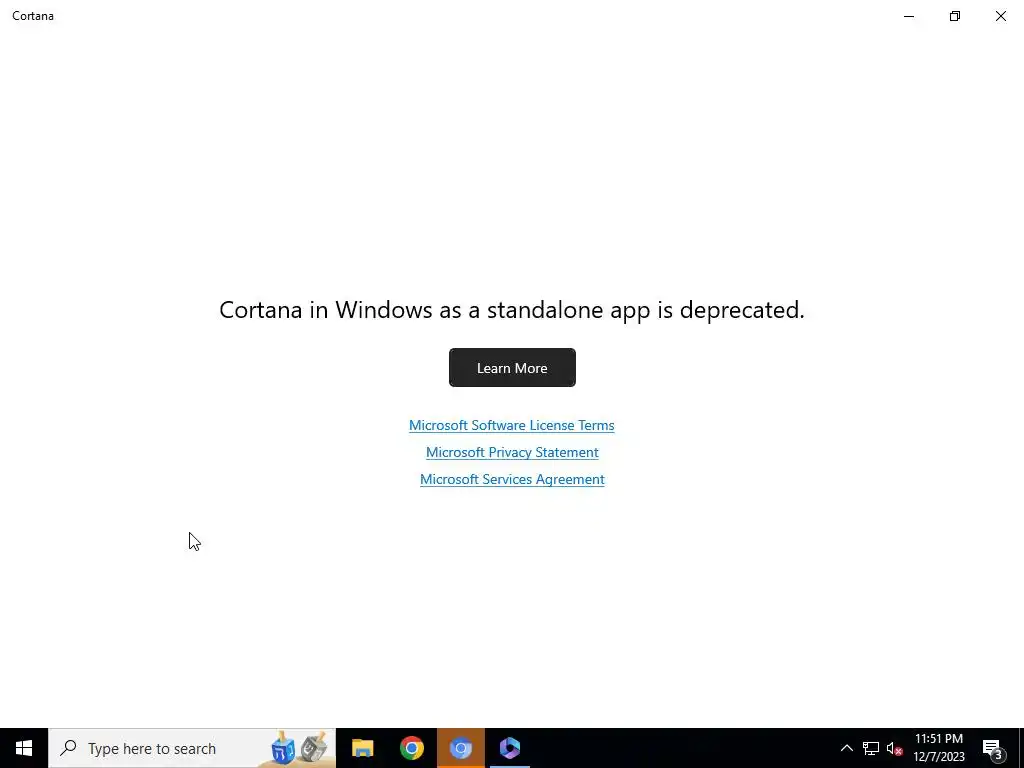The width and height of the screenshot is (1024, 768).
Task: Minimize the Cortana window
Action: click(909, 16)
